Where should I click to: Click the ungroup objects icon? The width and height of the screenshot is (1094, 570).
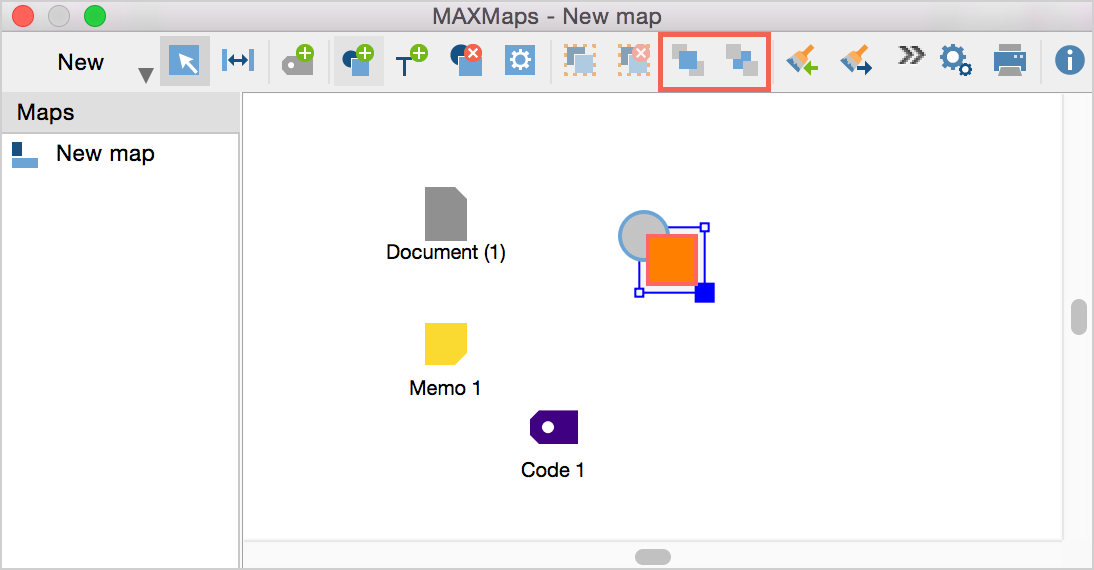click(x=633, y=61)
